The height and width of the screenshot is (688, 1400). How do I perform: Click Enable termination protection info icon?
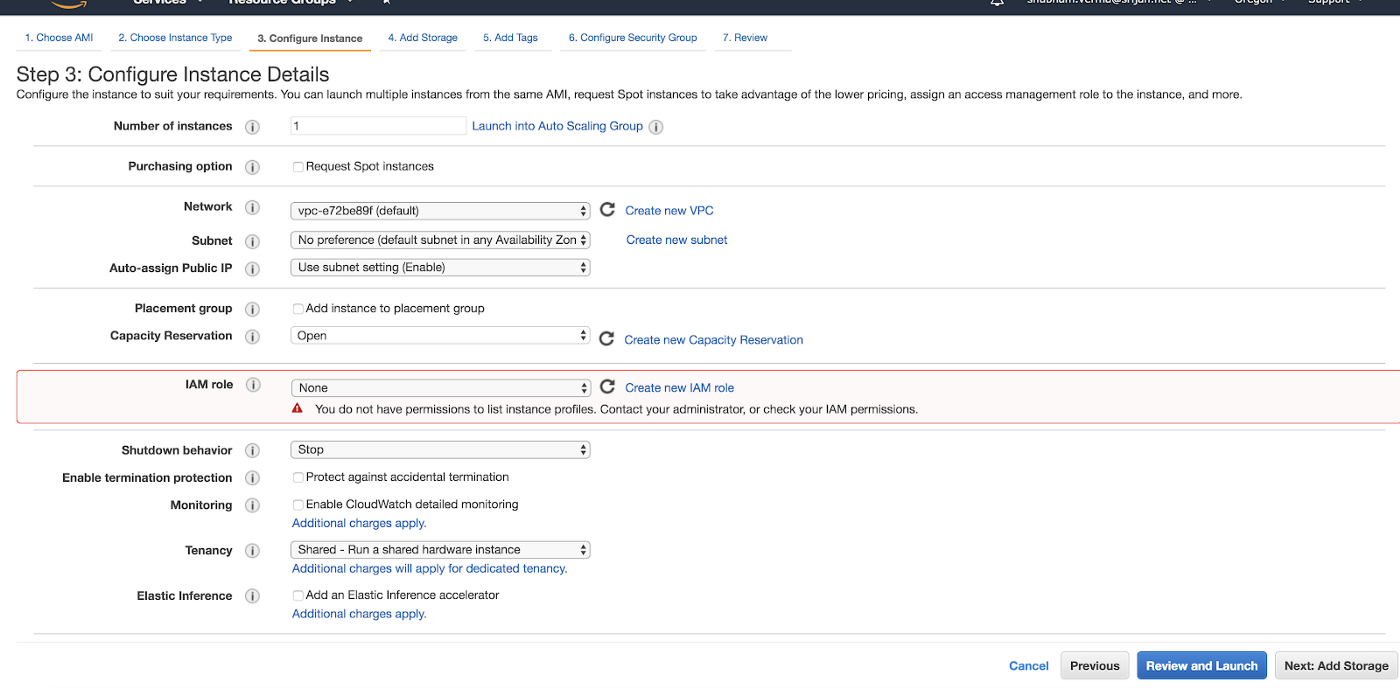(253, 478)
